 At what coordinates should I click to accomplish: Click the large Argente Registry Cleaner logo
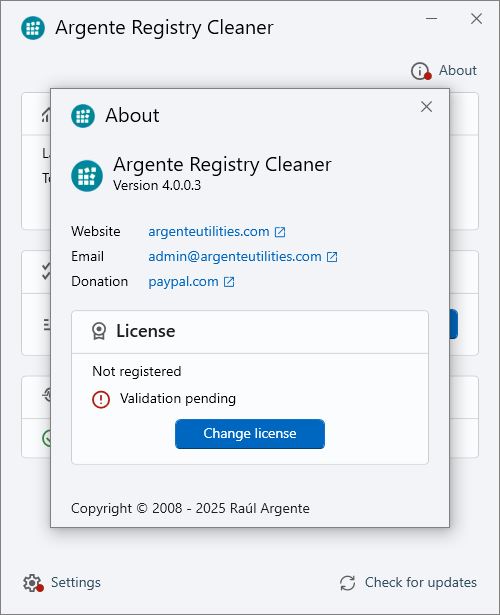(x=87, y=176)
